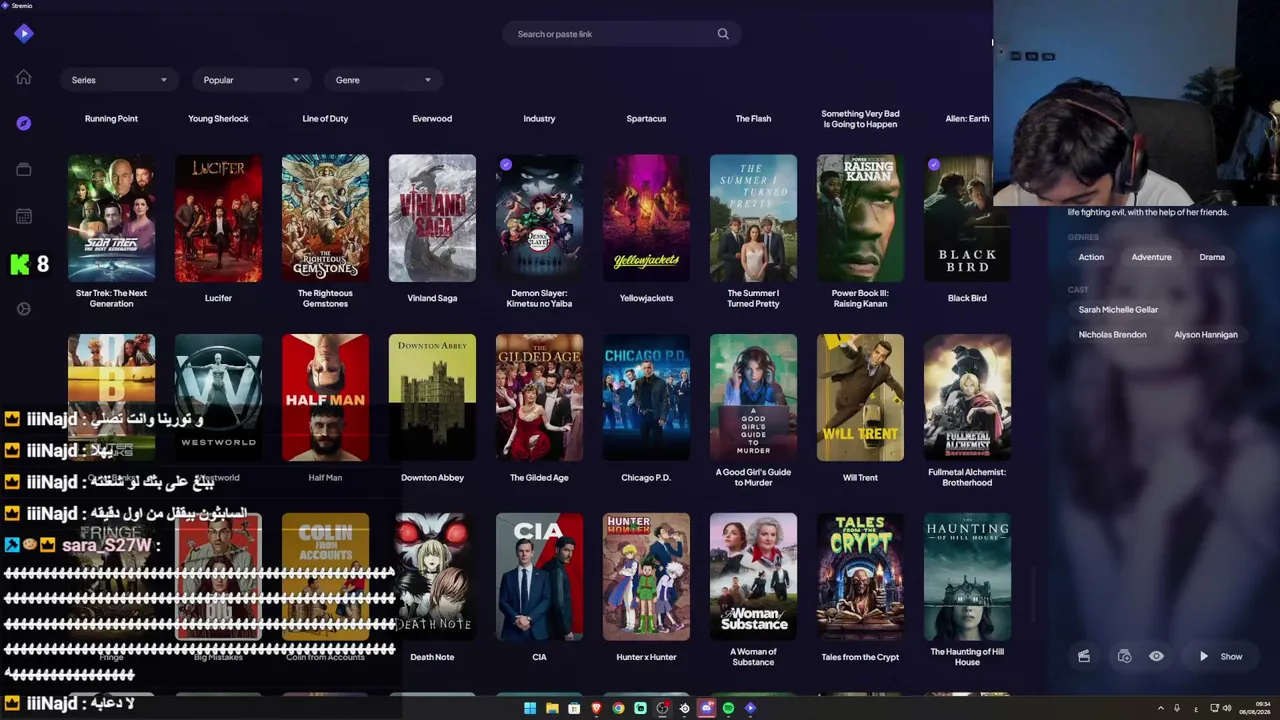Open the volume tray icon
Viewport: 1280px width, 720px height.
pyautogui.click(x=1228, y=708)
